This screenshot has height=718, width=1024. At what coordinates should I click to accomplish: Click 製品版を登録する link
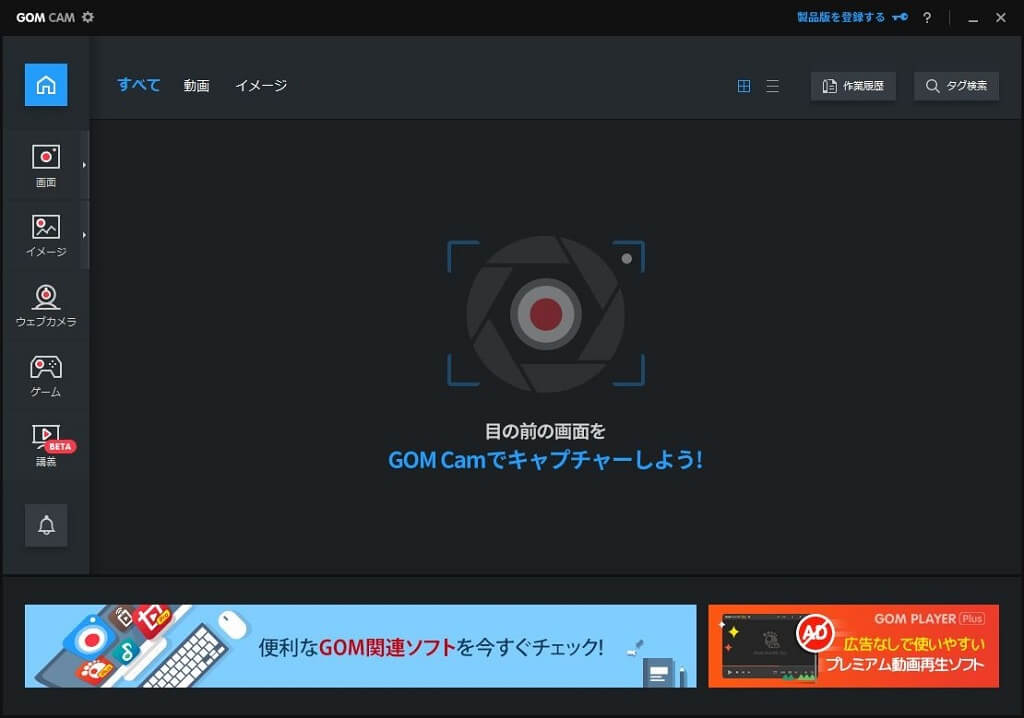[x=840, y=17]
